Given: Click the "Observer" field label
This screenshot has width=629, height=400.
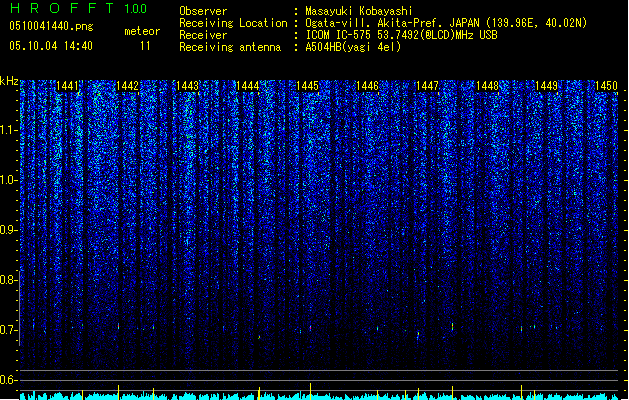Looking at the screenshot, I should pyautogui.click(x=203, y=11).
